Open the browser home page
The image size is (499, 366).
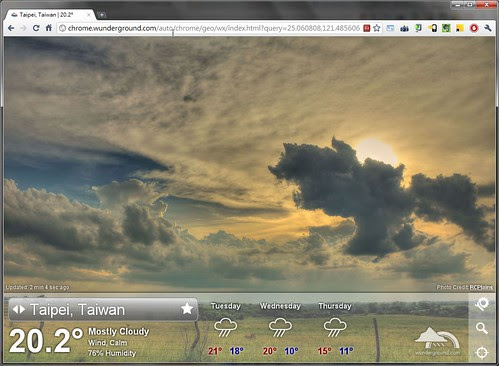(49, 28)
